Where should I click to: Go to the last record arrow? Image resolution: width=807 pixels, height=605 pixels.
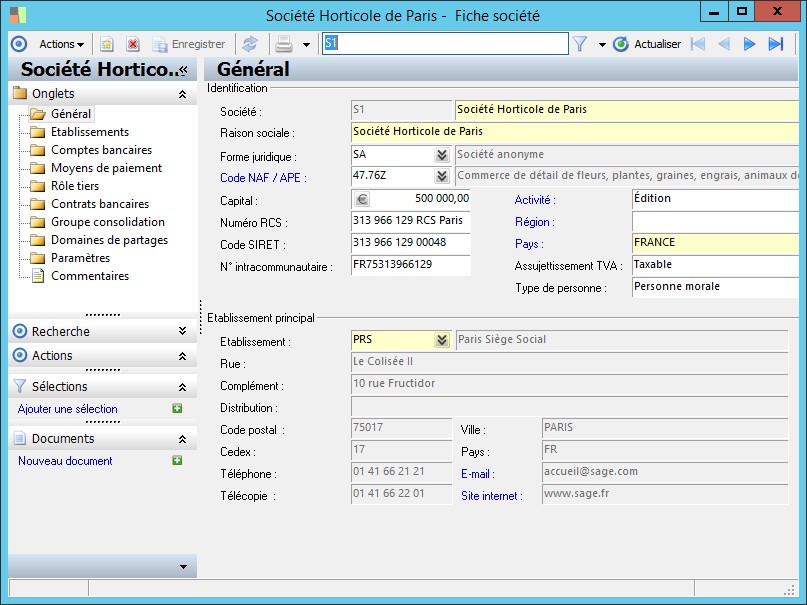(x=775, y=44)
